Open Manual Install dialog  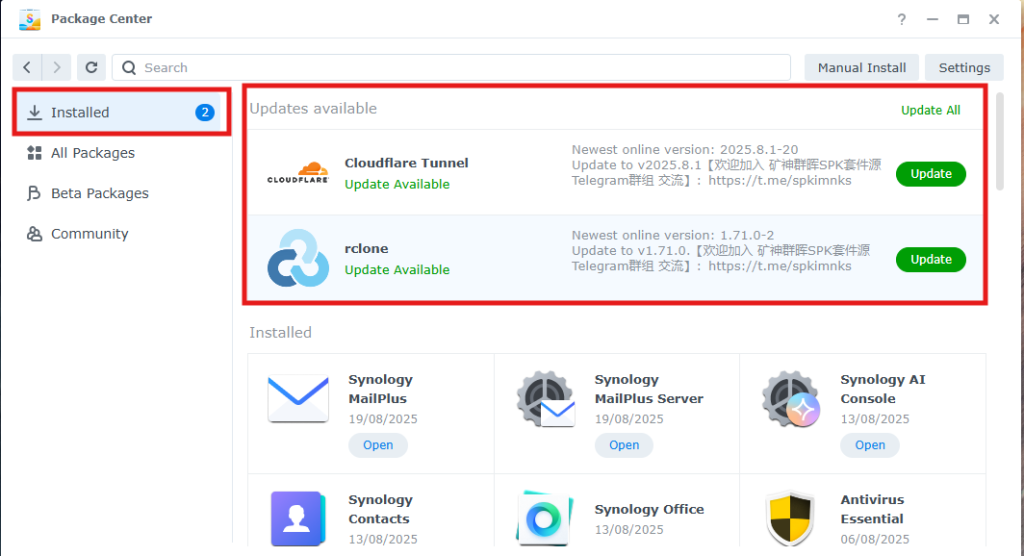(x=861, y=67)
